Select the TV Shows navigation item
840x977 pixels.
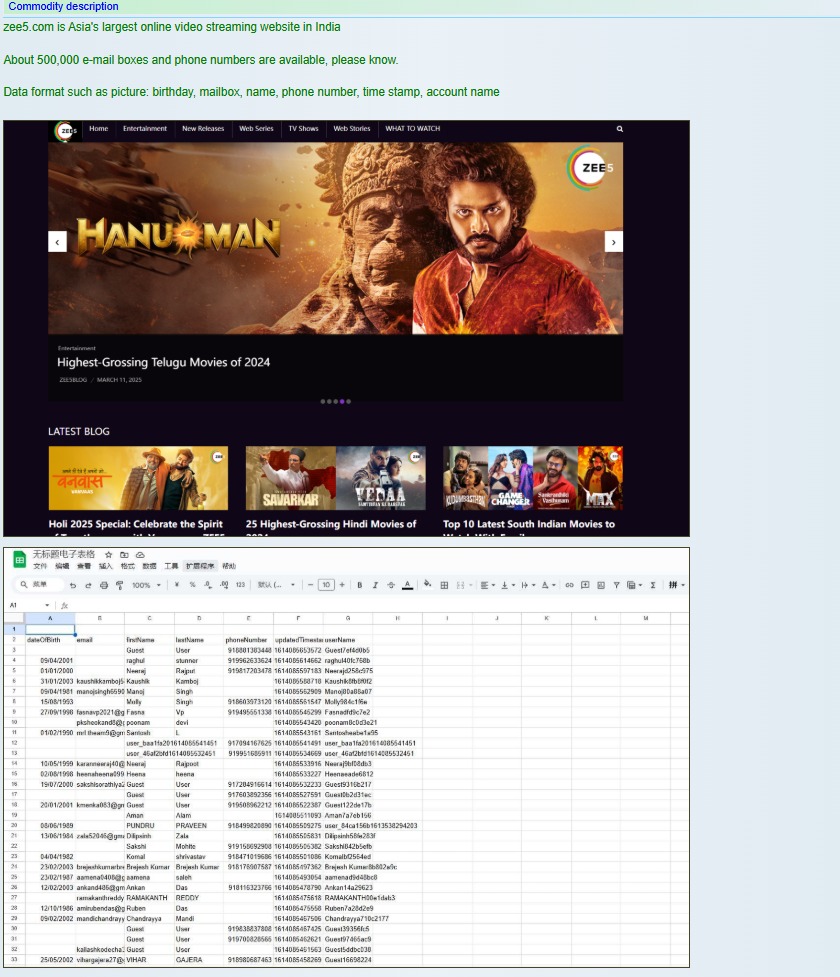coord(303,129)
